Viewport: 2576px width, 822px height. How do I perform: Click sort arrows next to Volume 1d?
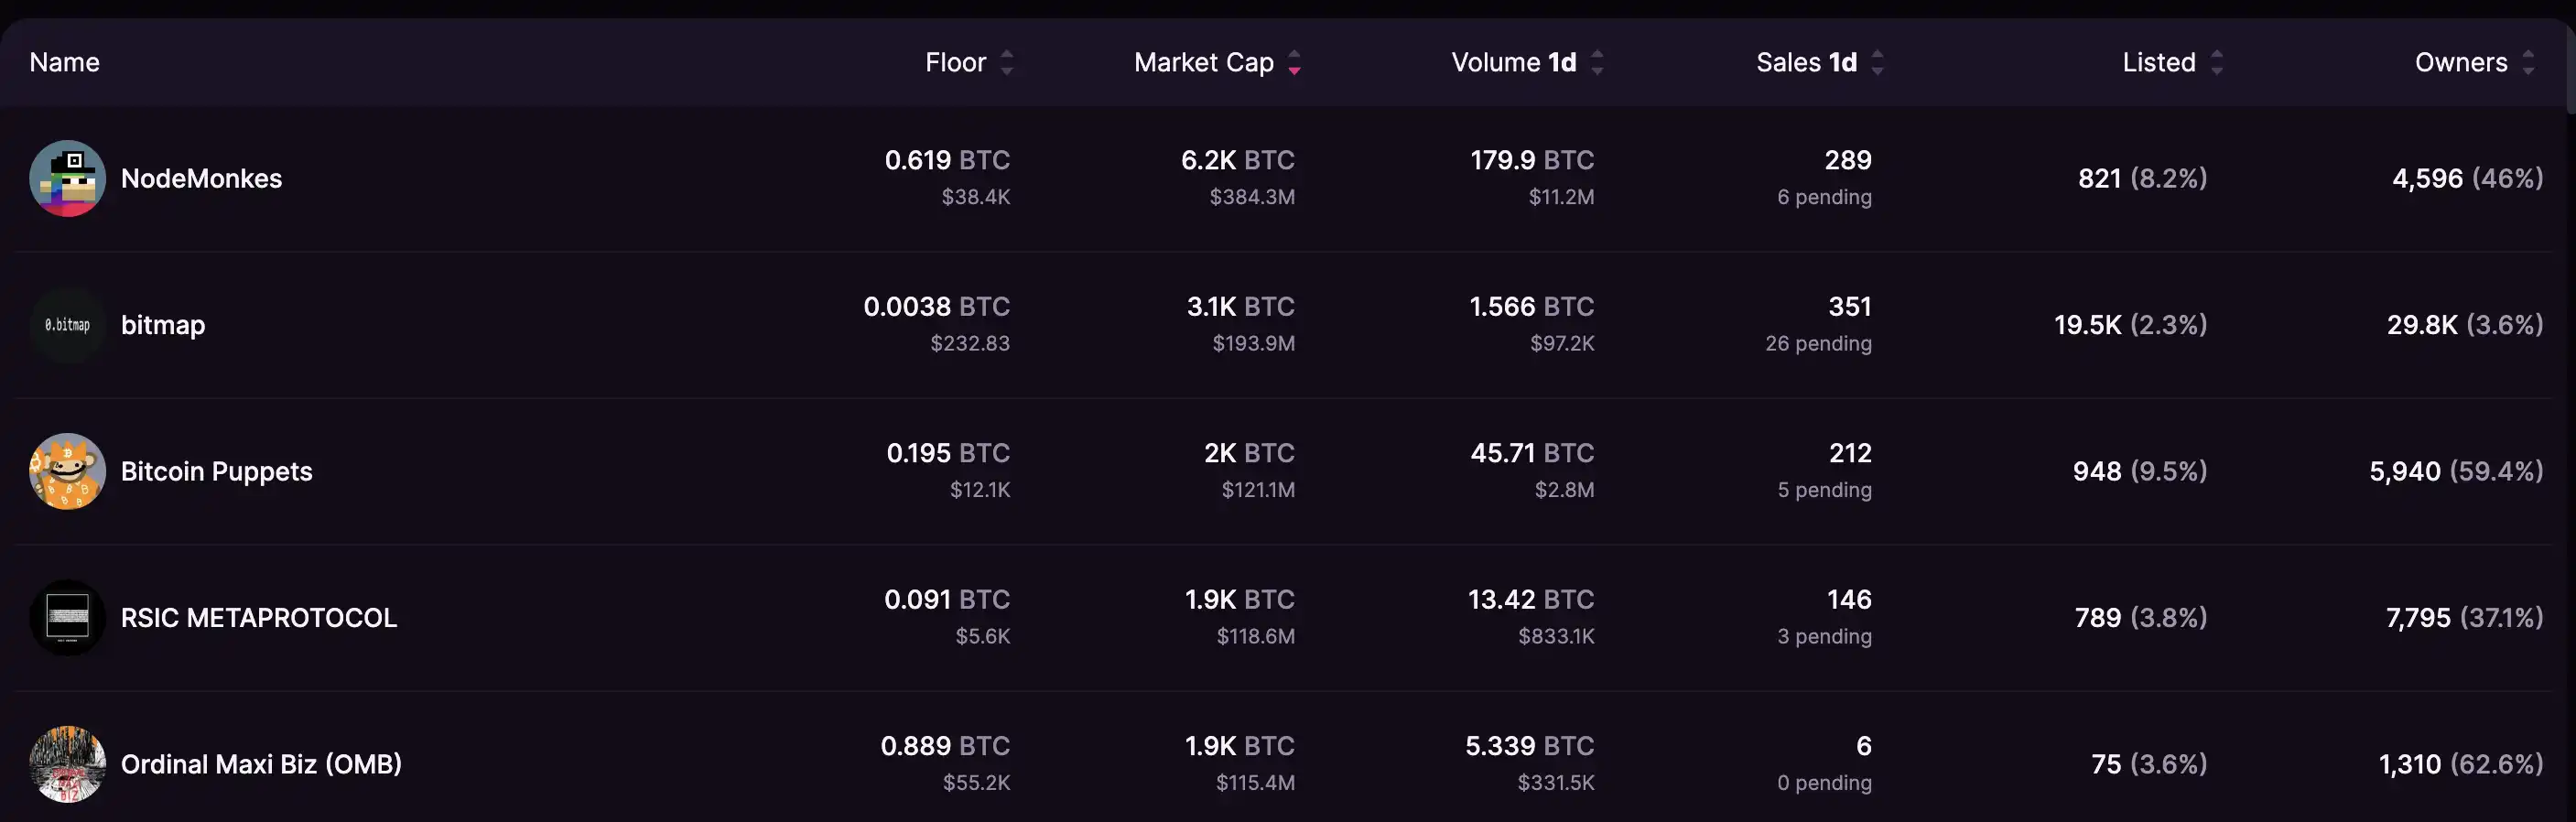point(1597,63)
